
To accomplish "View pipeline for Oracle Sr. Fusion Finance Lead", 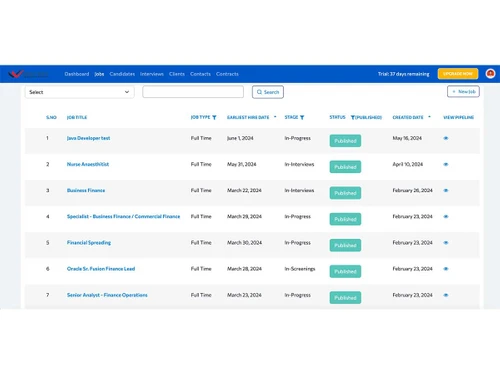I will (446, 269).
